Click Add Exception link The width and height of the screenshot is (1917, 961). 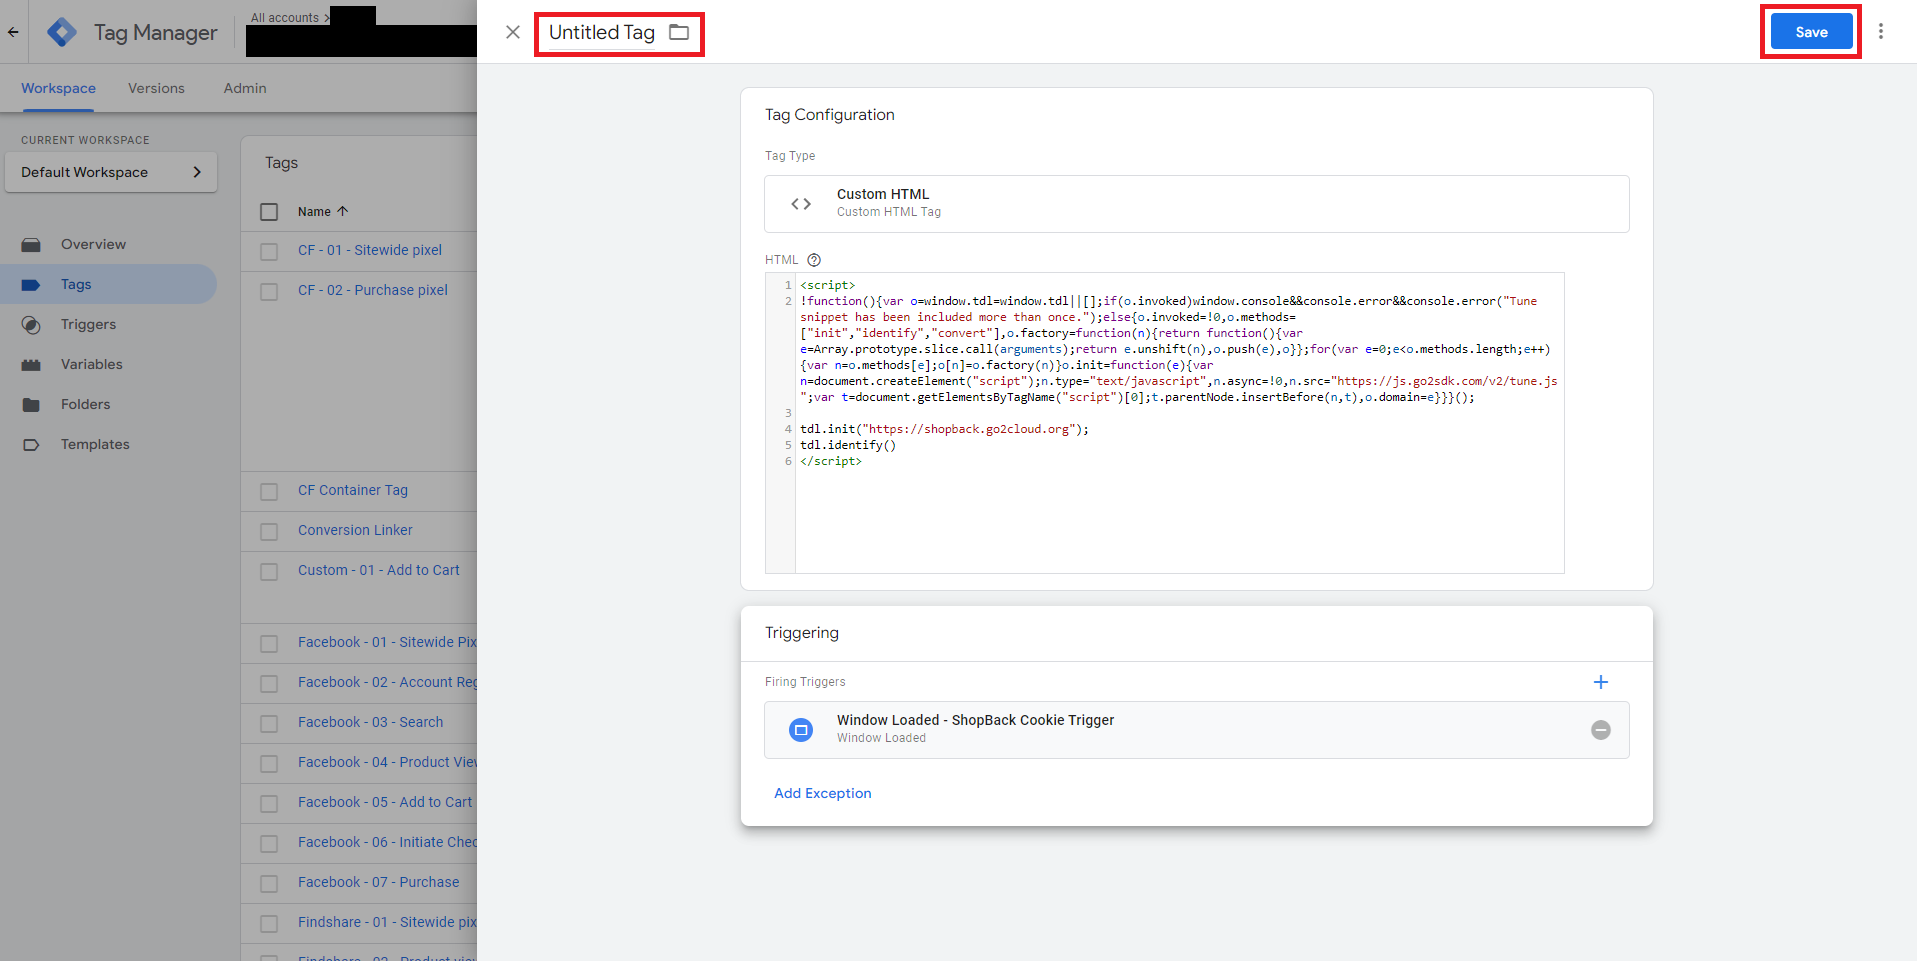click(x=822, y=793)
